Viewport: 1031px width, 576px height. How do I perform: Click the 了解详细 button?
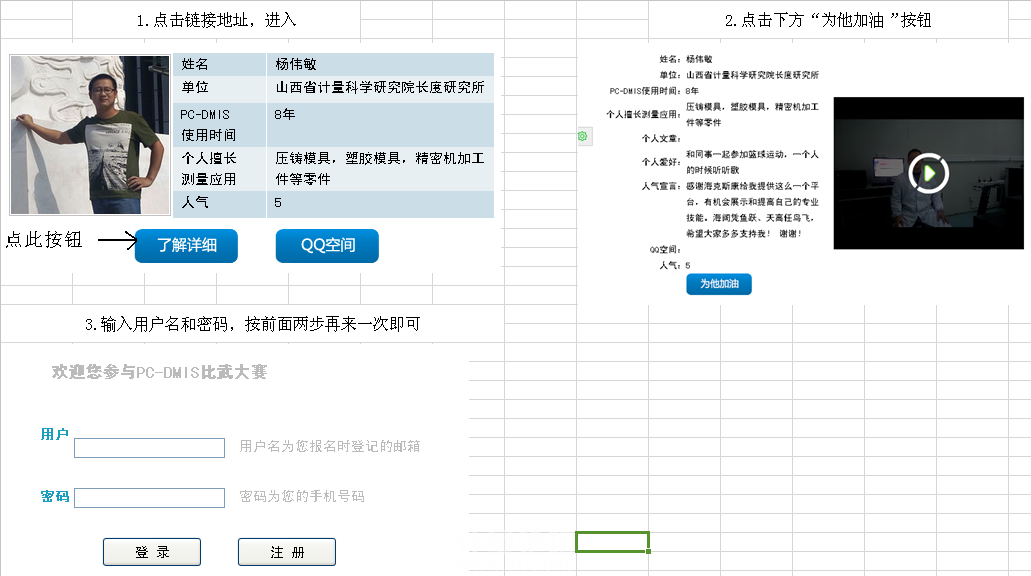pos(186,245)
